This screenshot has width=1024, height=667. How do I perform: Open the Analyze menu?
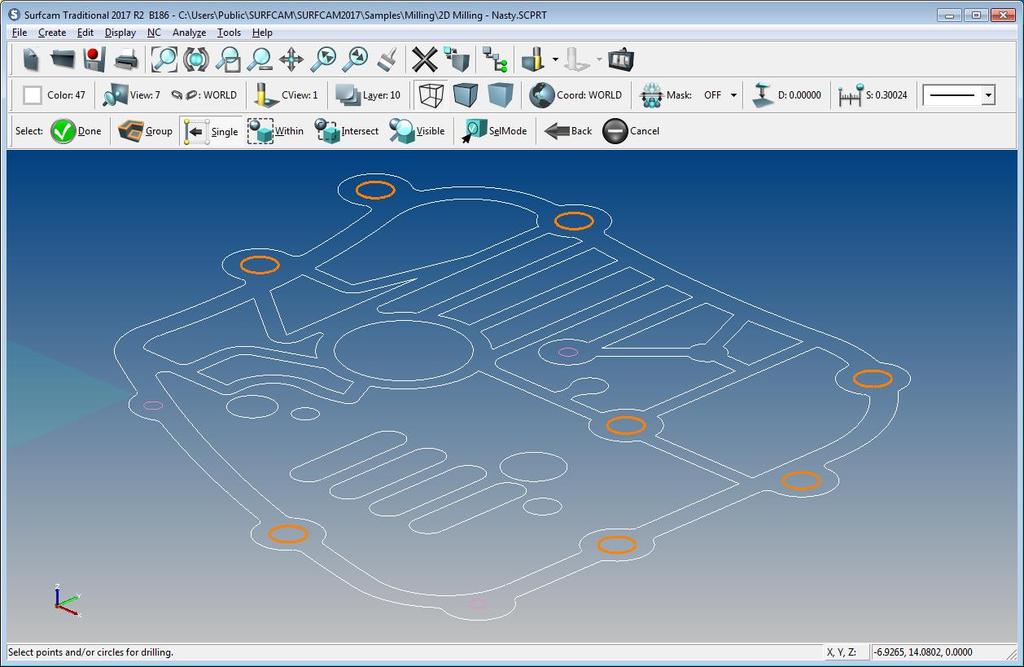(189, 33)
